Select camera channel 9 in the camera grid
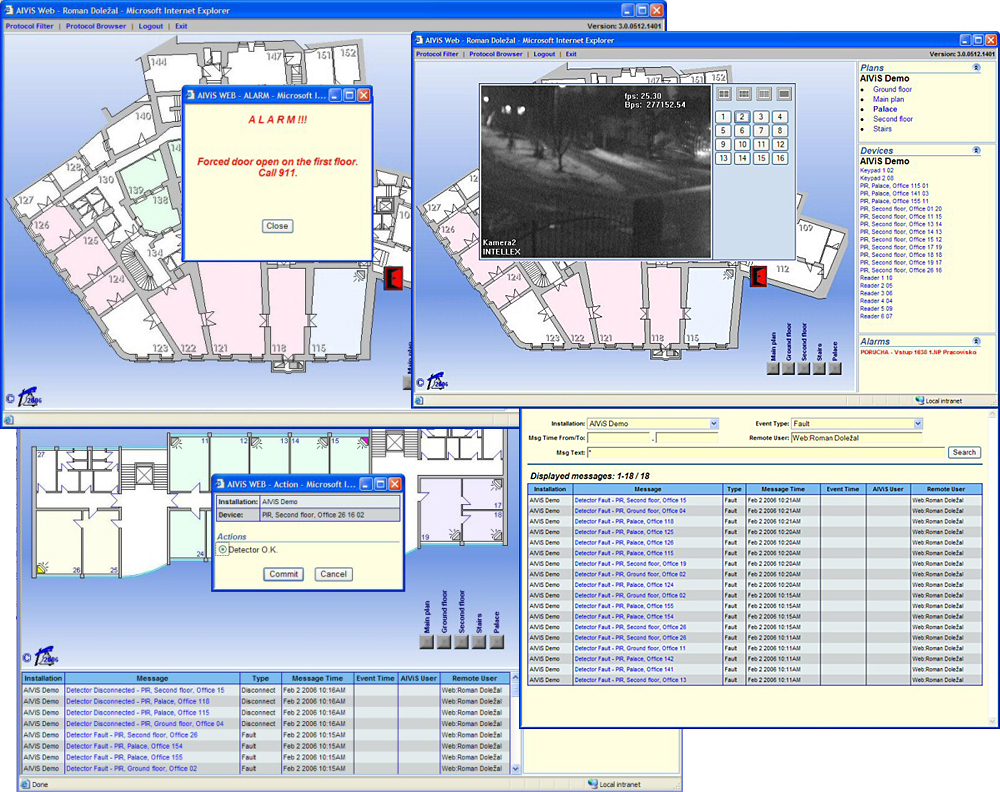 pyautogui.click(x=724, y=144)
